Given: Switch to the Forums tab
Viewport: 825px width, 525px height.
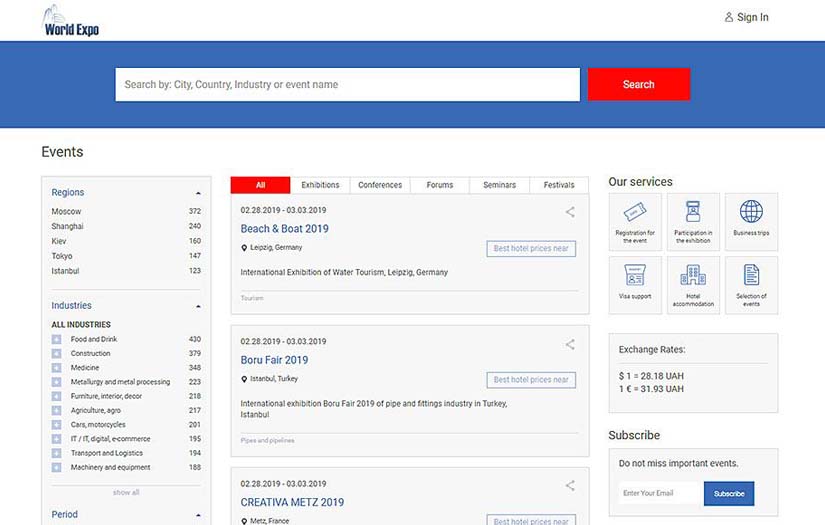Looking at the screenshot, I should click(x=440, y=185).
